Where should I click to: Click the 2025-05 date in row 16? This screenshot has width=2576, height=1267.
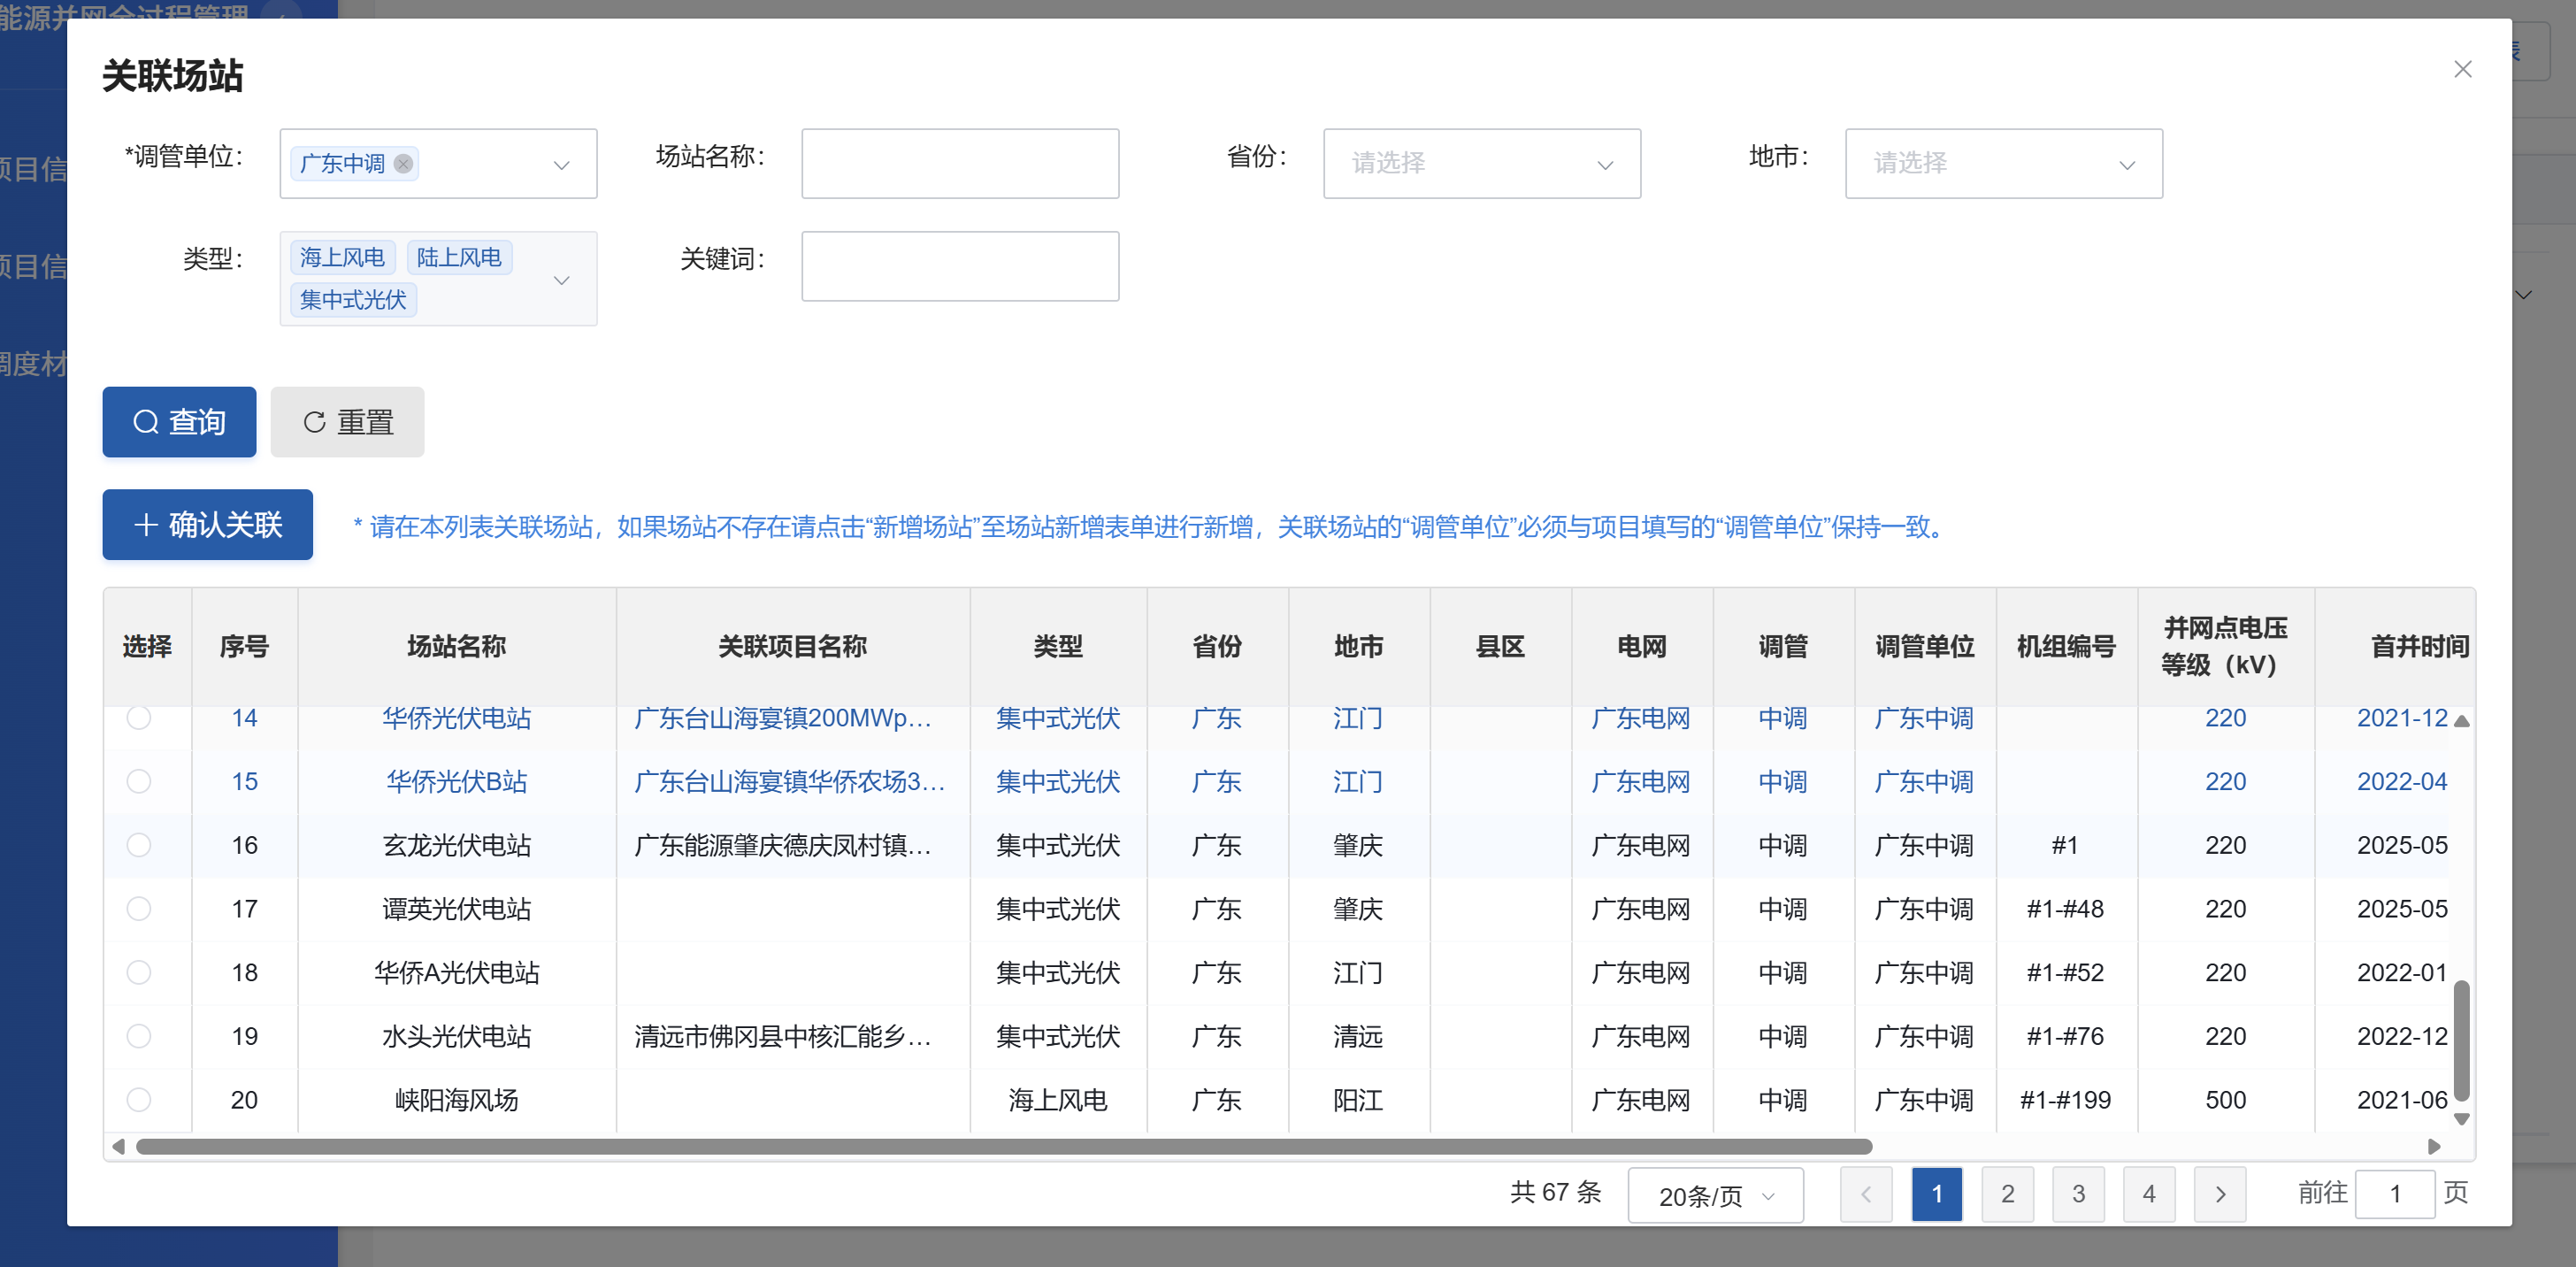tap(2402, 845)
